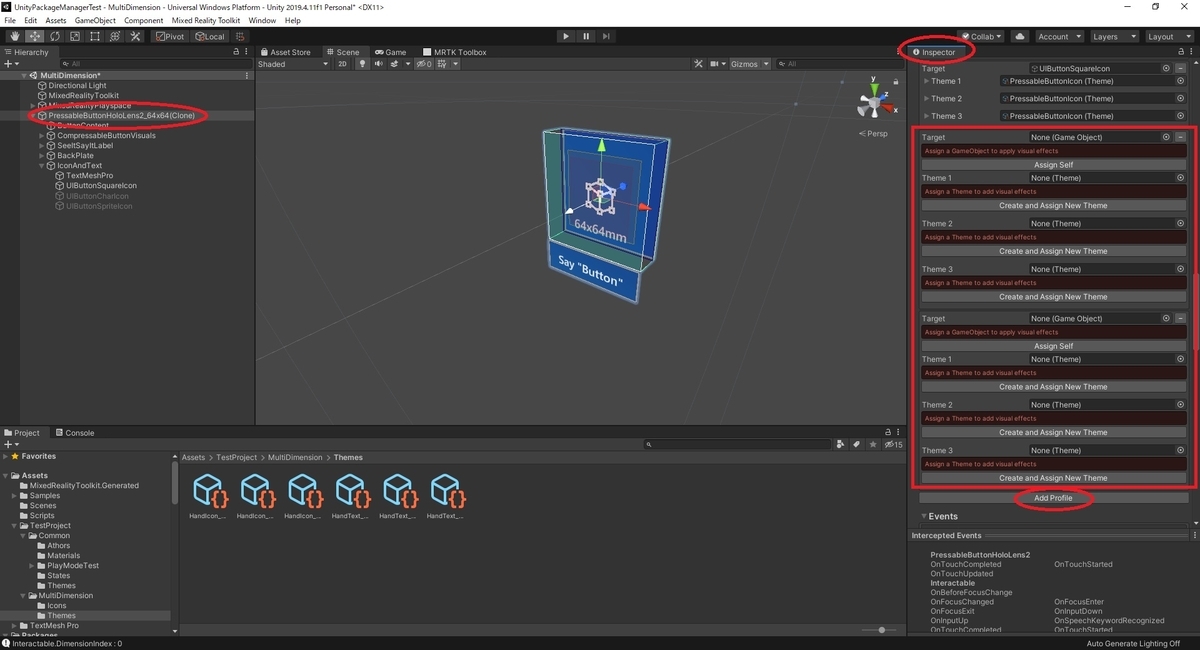Open the Account dropdown
1200x650 pixels.
coord(1059,37)
